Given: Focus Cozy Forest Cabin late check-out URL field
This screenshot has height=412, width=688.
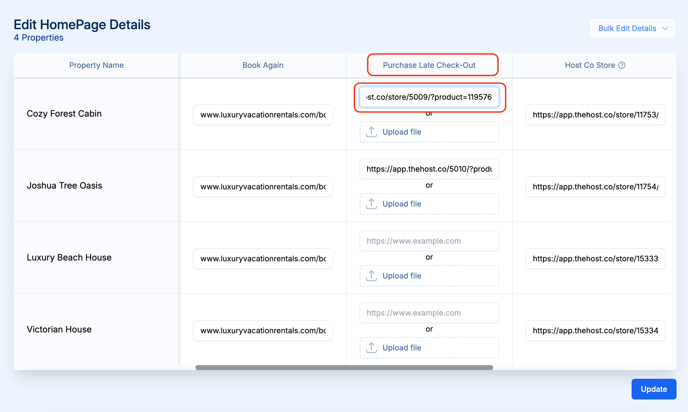Looking at the screenshot, I should pos(429,97).
